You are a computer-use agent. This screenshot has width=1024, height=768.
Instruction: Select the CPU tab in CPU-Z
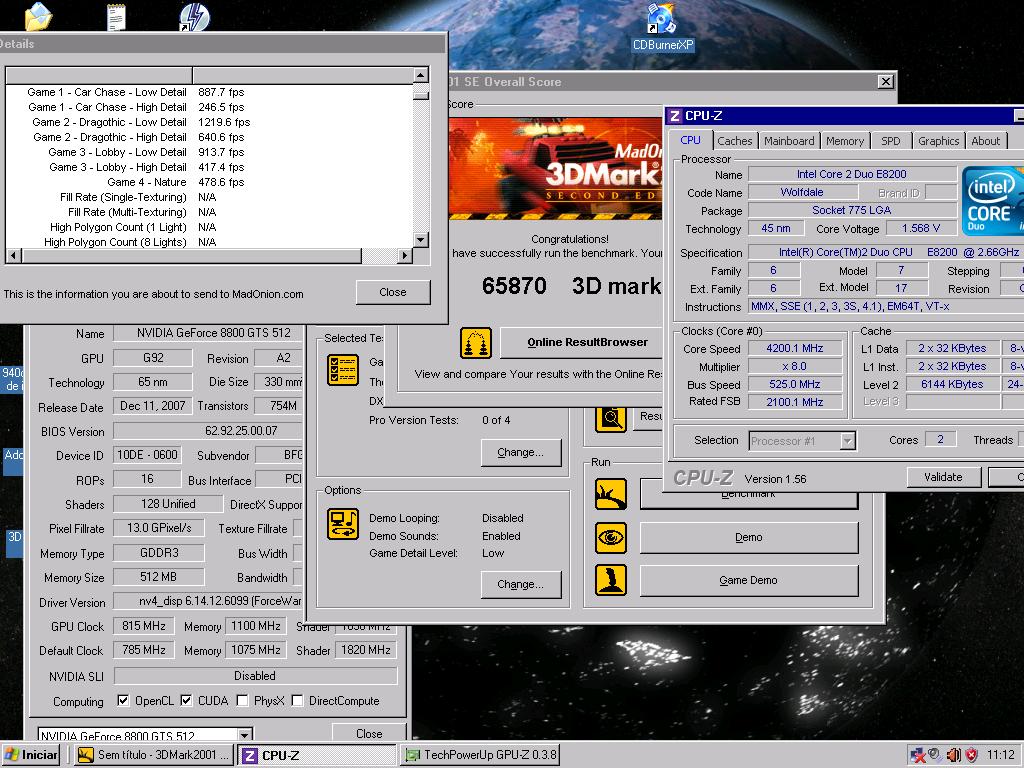(x=690, y=140)
